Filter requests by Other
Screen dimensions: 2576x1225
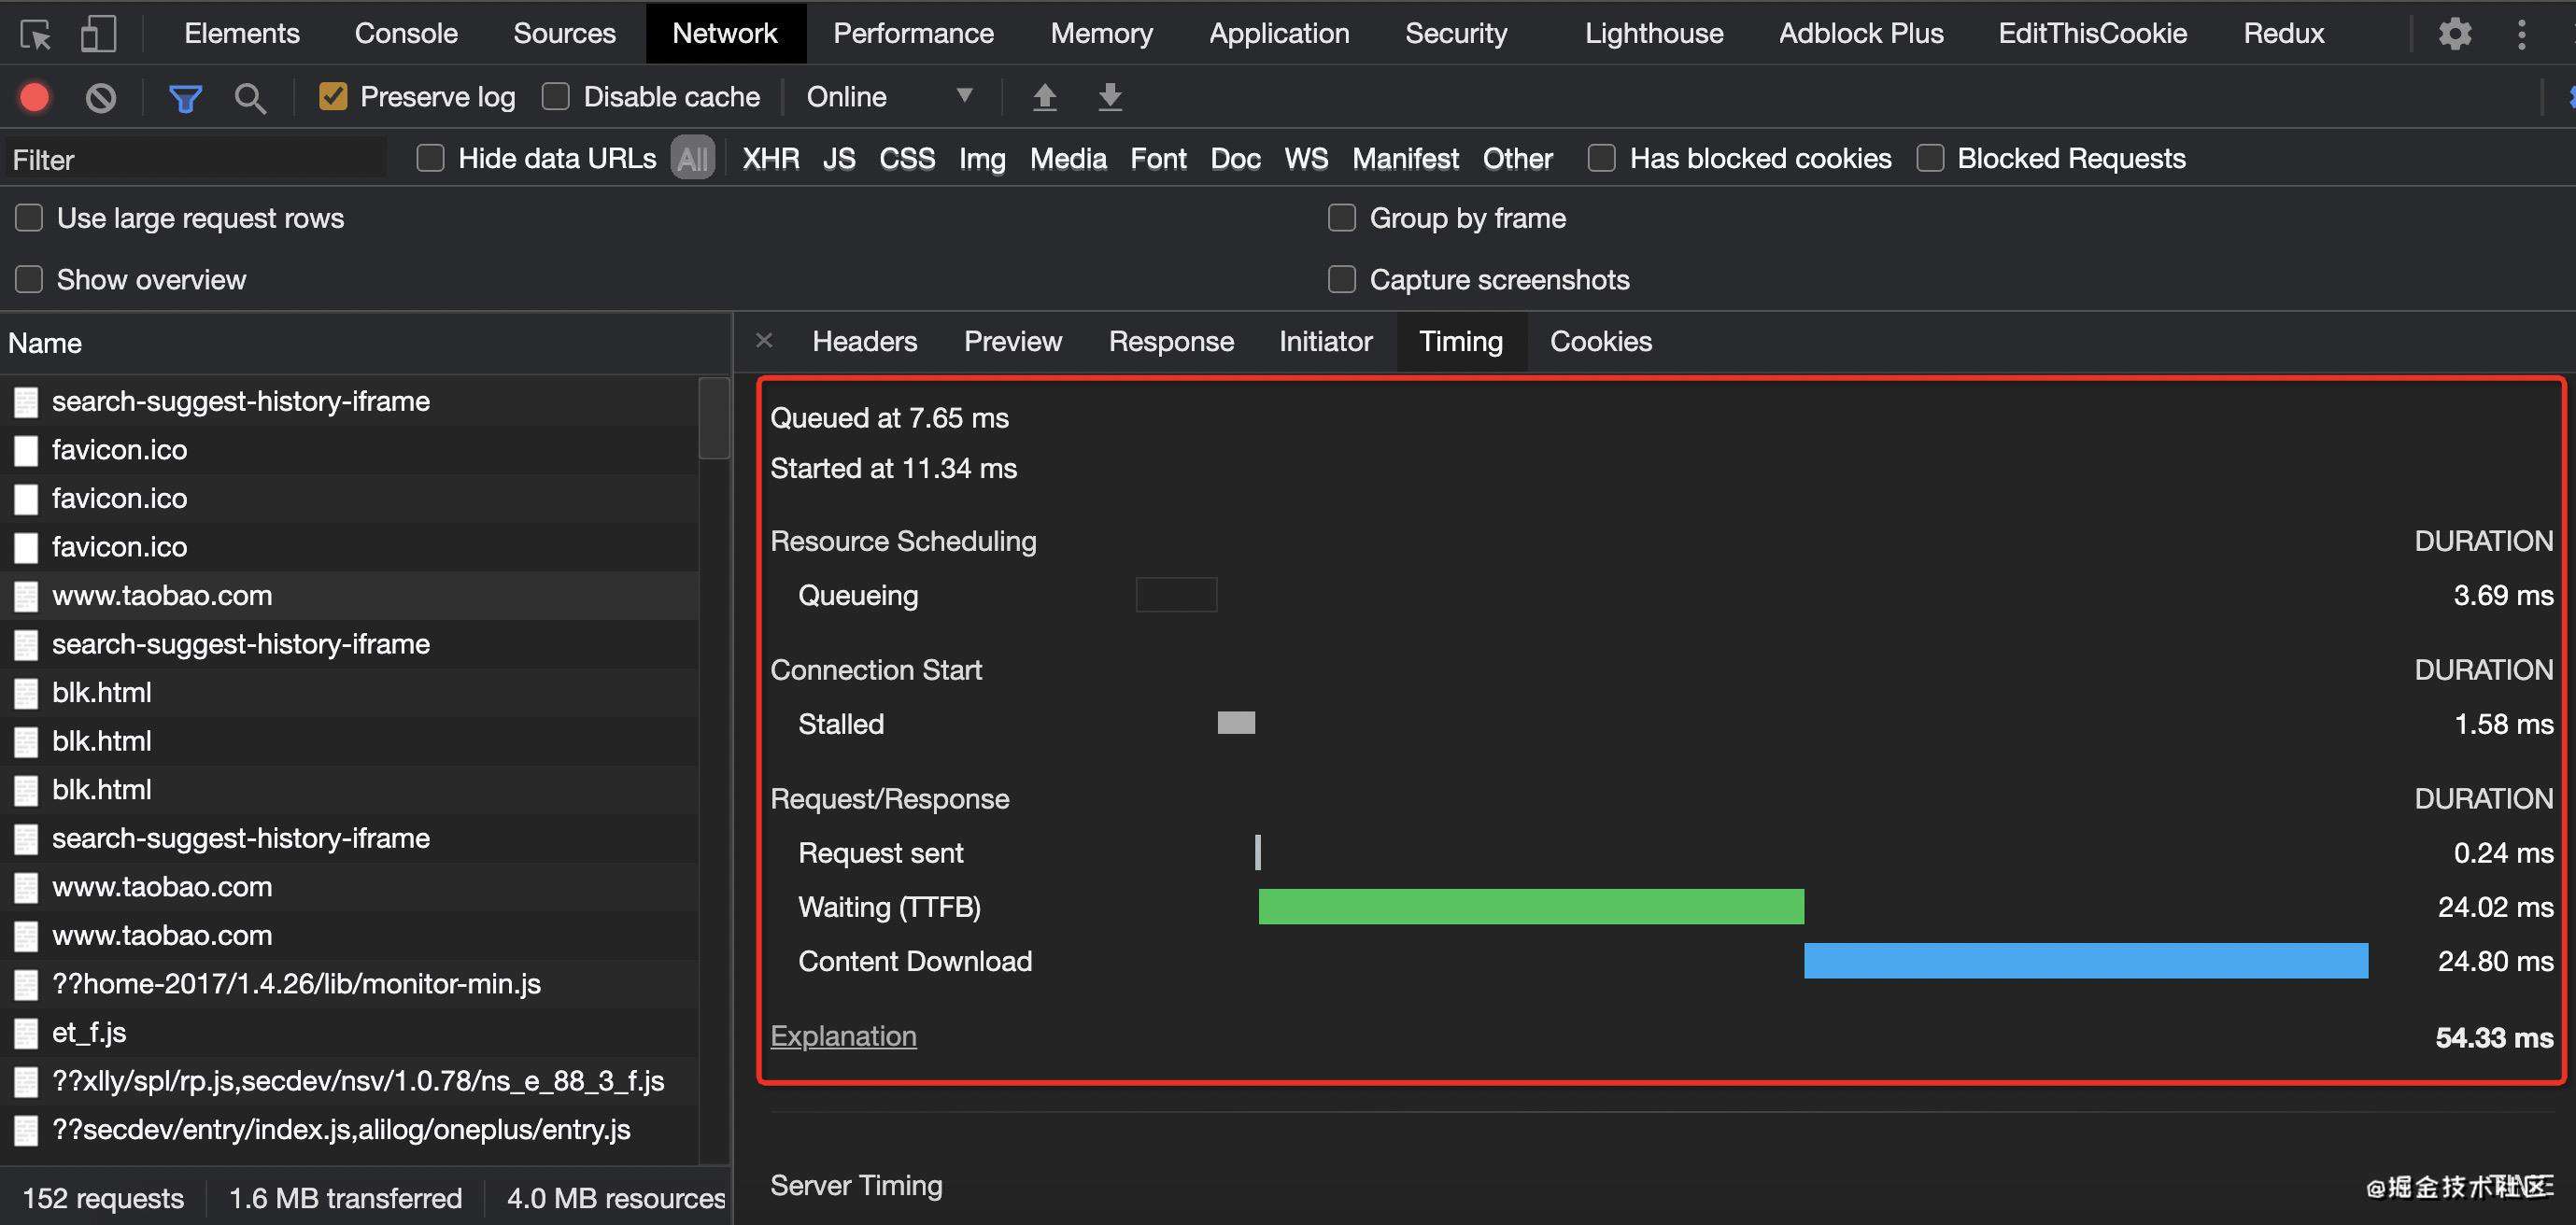1517,158
